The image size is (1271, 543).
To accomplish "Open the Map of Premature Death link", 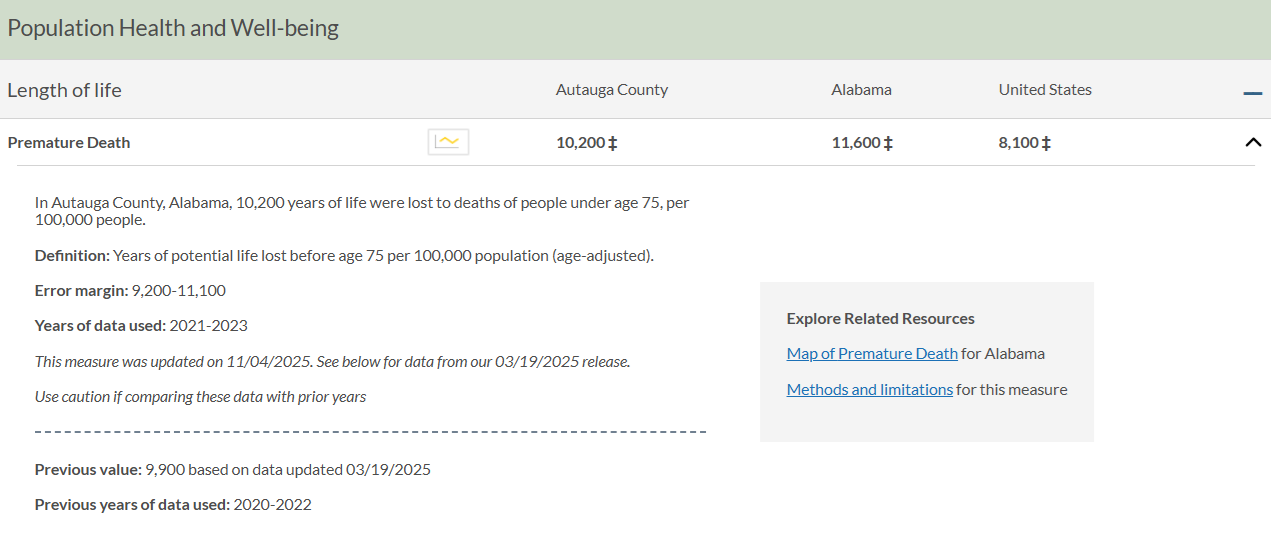I will coord(872,353).
